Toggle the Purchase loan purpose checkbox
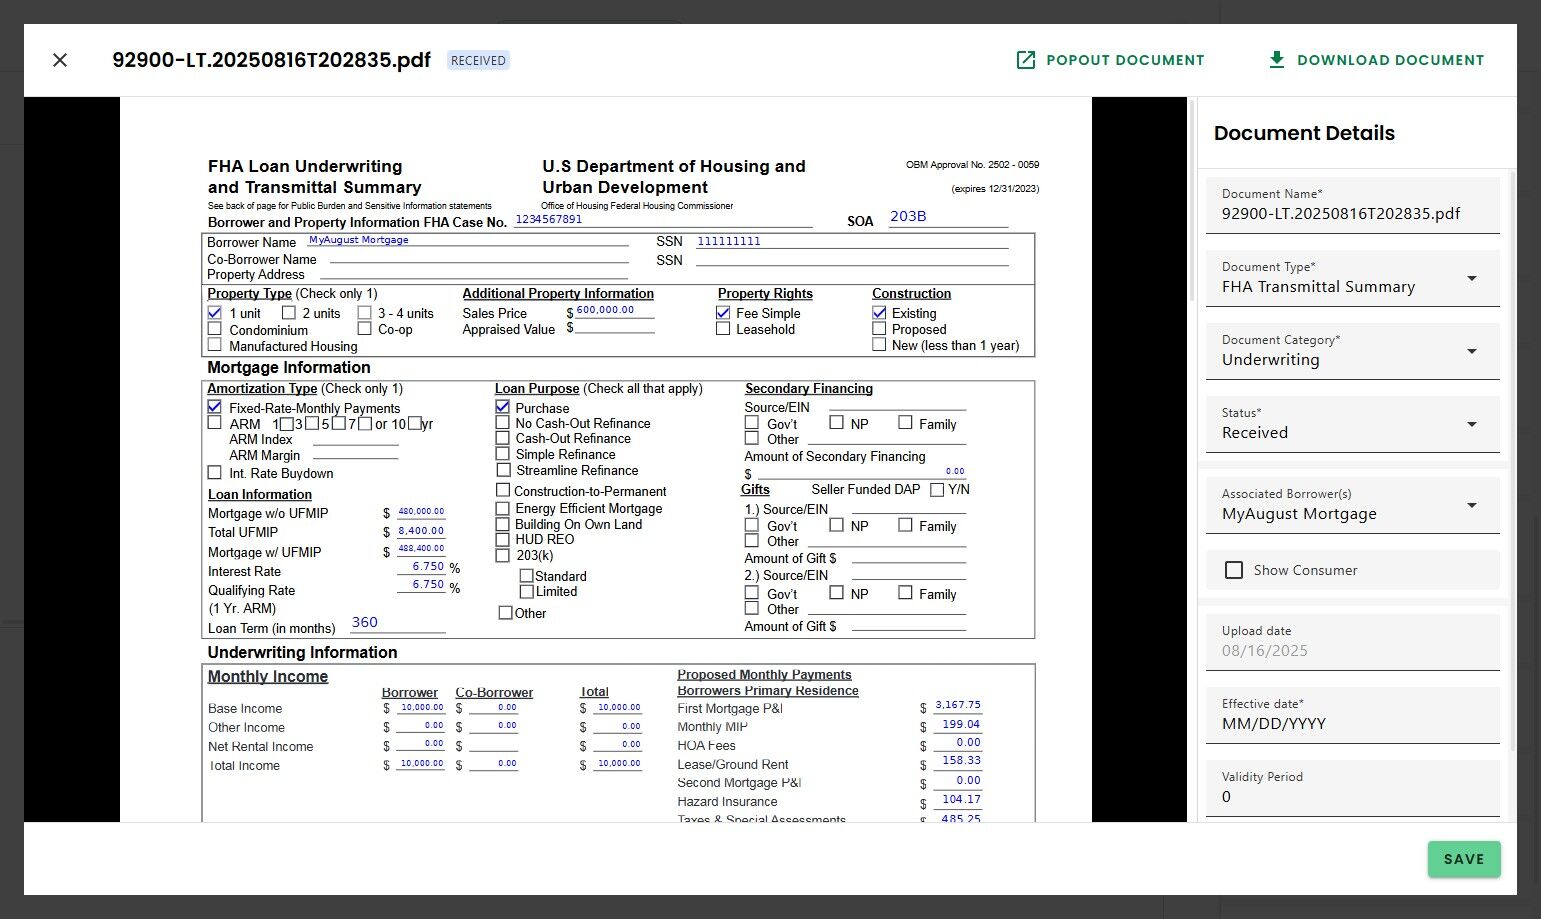The height and width of the screenshot is (919, 1541). pyautogui.click(x=503, y=407)
